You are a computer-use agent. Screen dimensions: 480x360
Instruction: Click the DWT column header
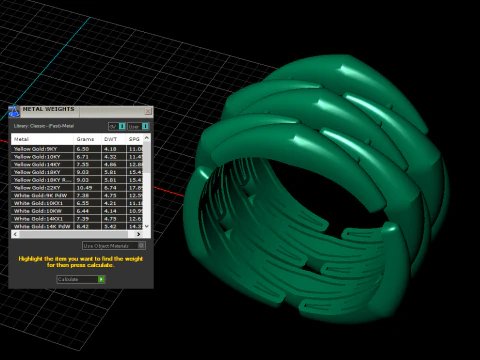click(114, 139)
